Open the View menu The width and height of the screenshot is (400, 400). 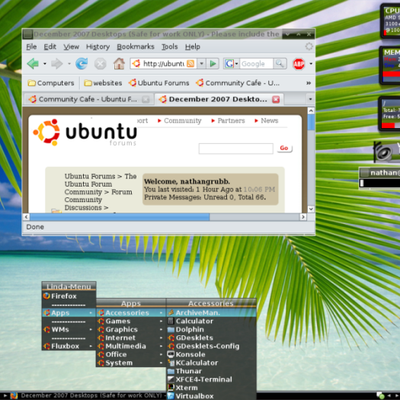click(x=71, y=47)
